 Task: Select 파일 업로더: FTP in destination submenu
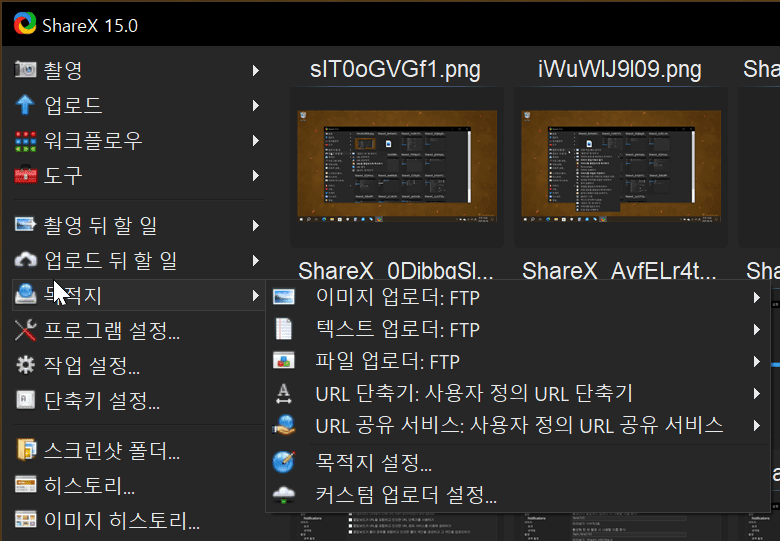click(518, 361)
